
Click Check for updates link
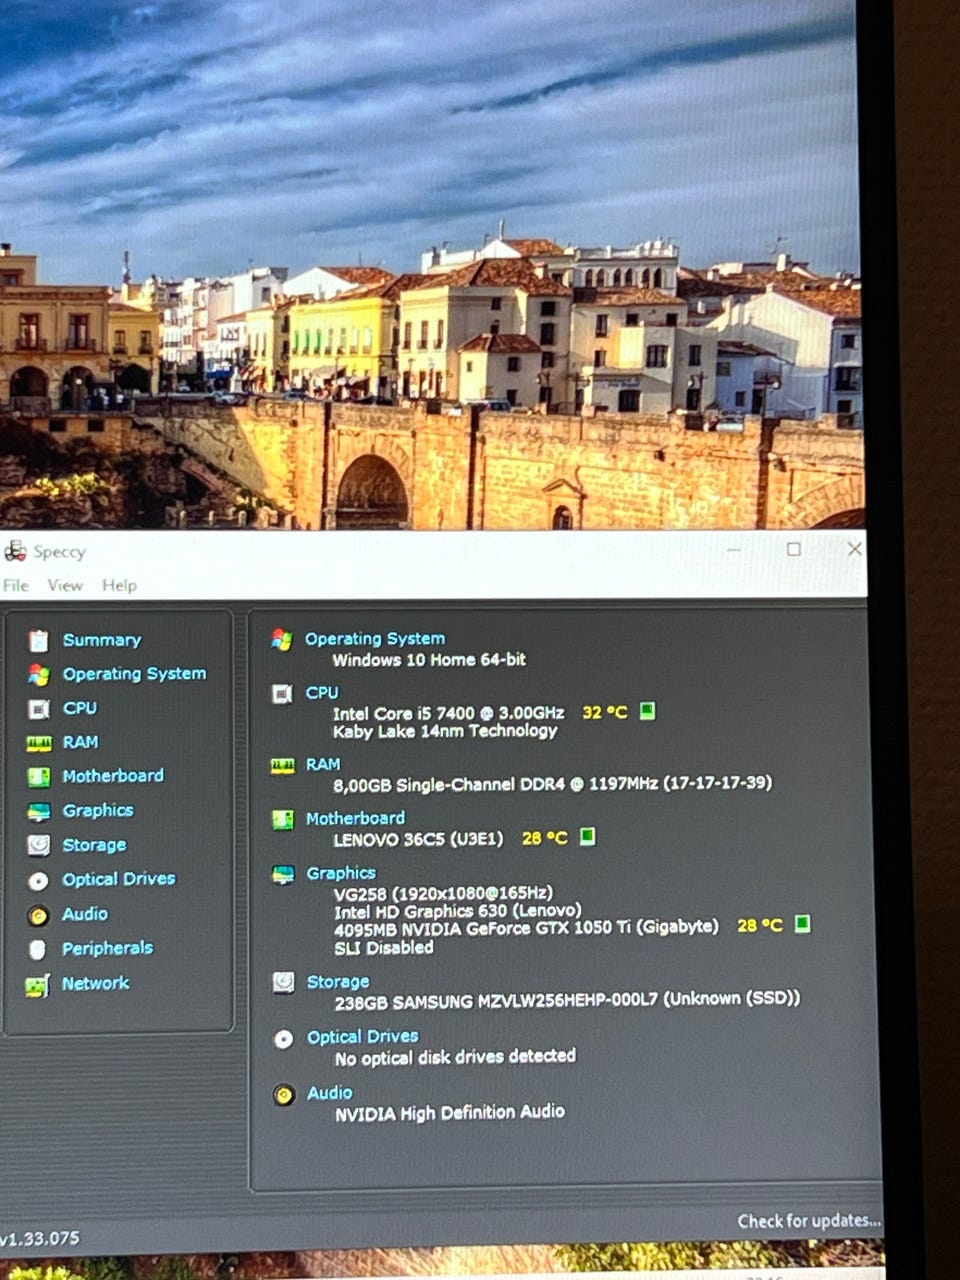pyautogui.click(x=809, y=1221)
